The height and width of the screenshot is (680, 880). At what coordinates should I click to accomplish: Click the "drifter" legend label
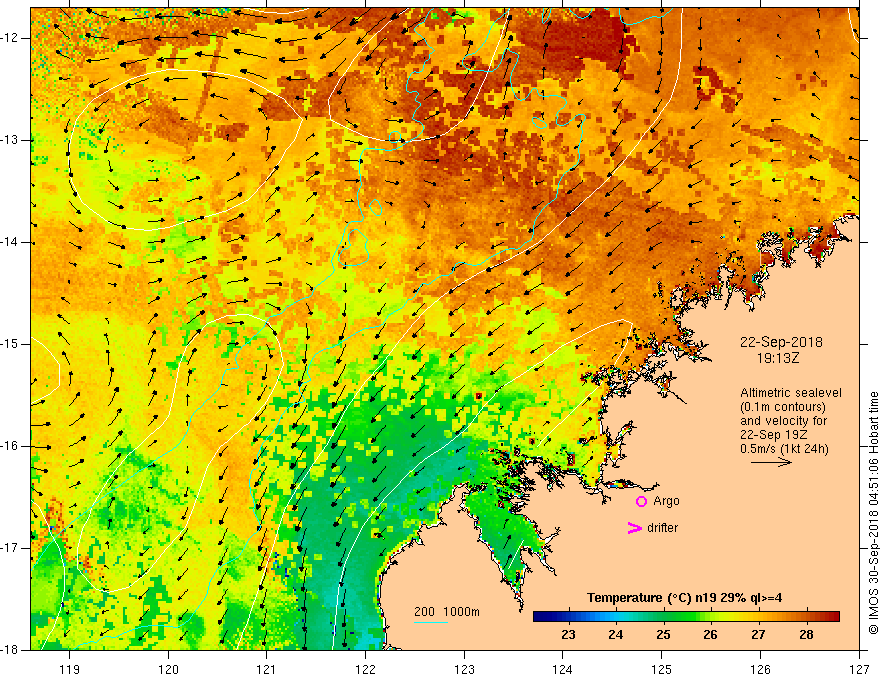coord(662,528)
